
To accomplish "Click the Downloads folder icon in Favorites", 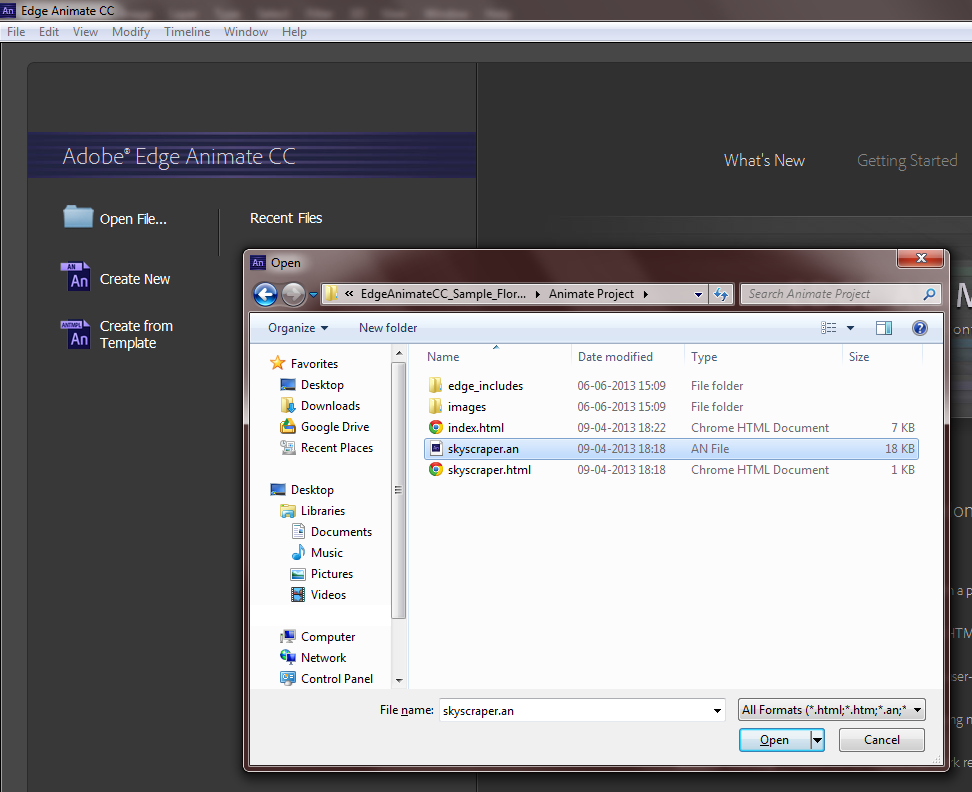I will [x=288, y=405].
